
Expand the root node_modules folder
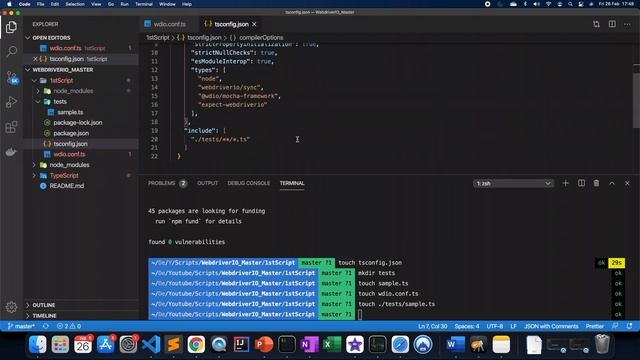[x=69, y=165]
